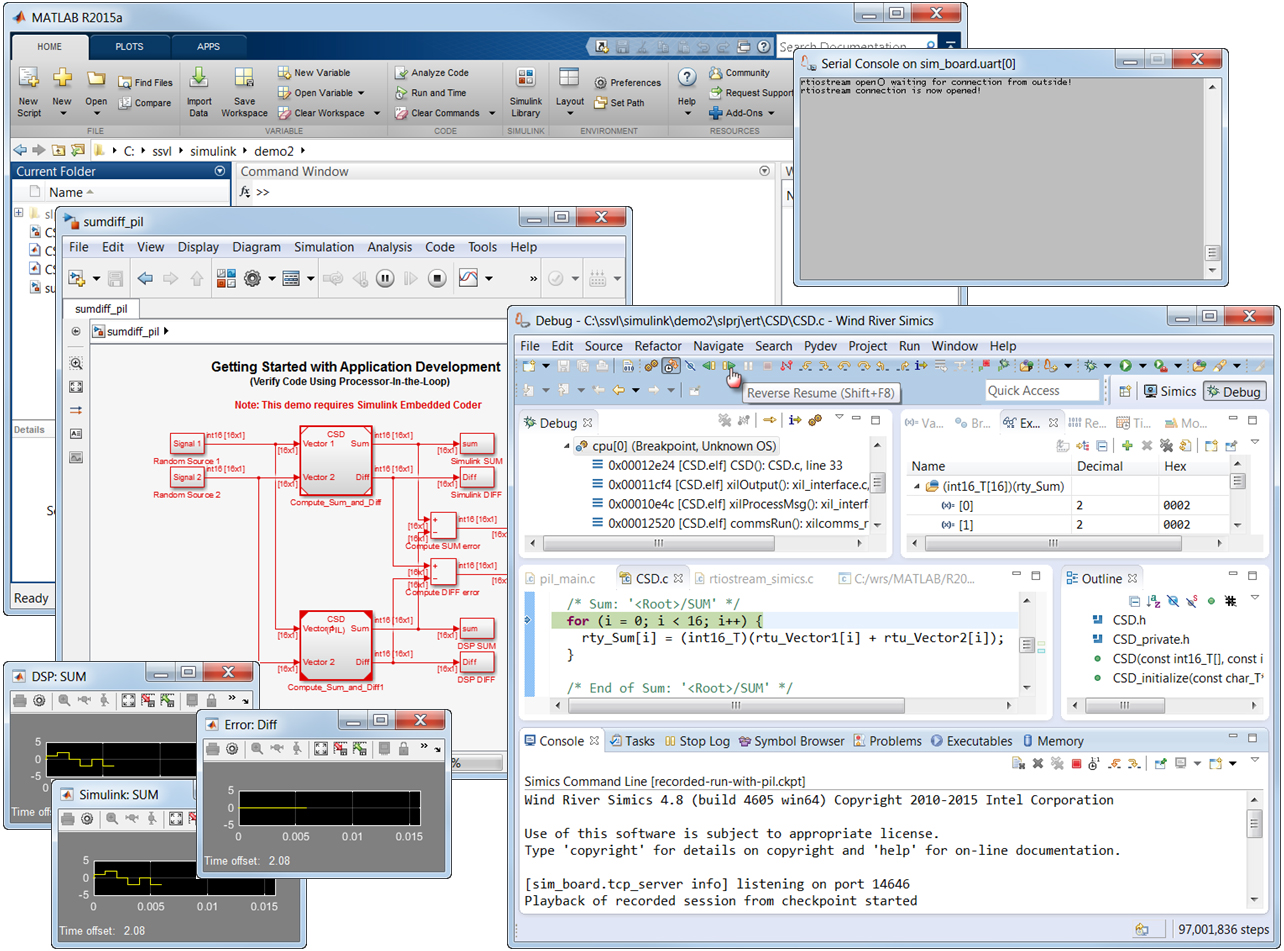Open the Simulation menu in sumdiff_pil
This screenshot has height=951, width=1284.
coord(323,247)
